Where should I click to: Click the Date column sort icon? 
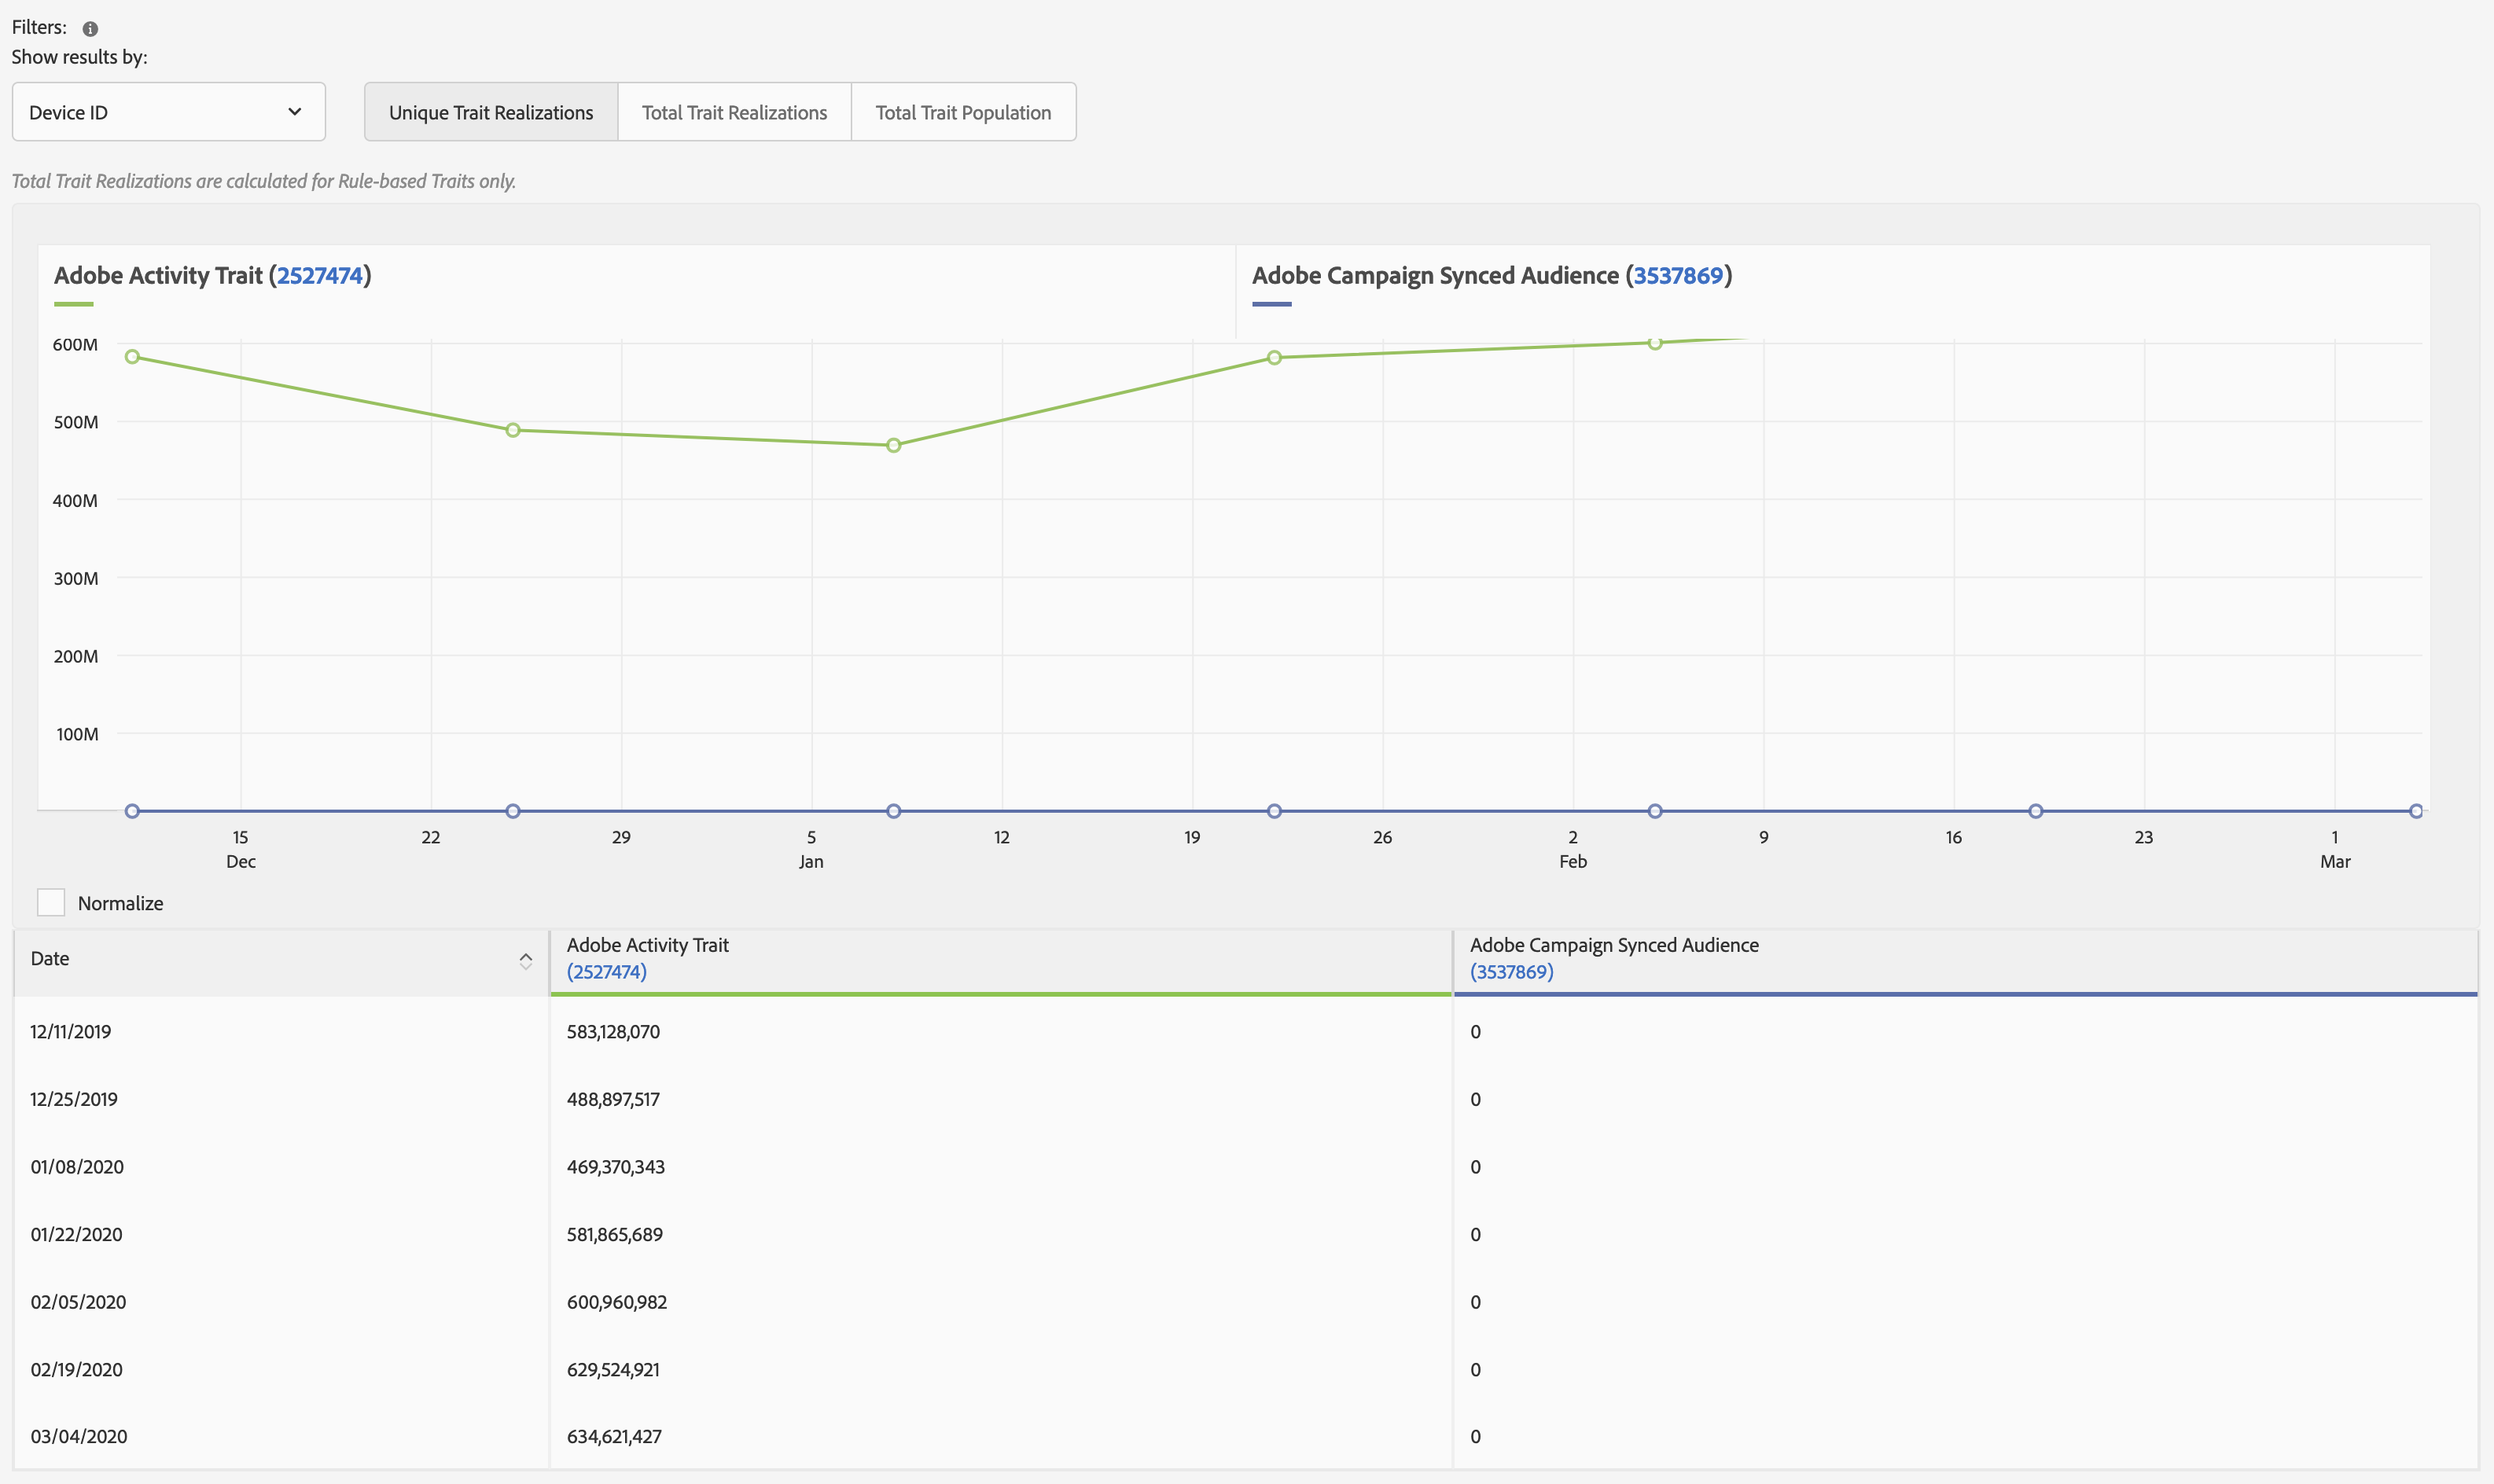pyautogui.click(x=525, y=960)
